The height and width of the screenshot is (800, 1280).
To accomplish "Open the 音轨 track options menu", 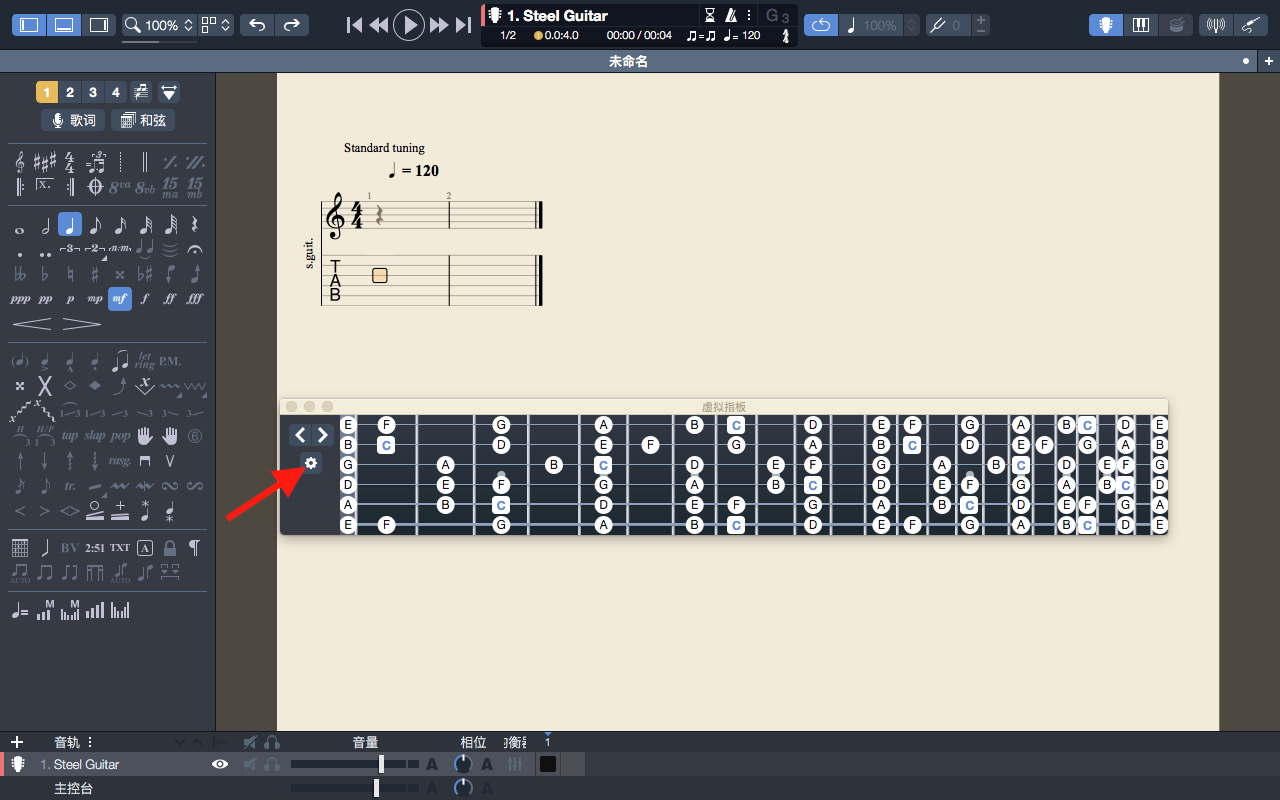I will click(90, 742).
